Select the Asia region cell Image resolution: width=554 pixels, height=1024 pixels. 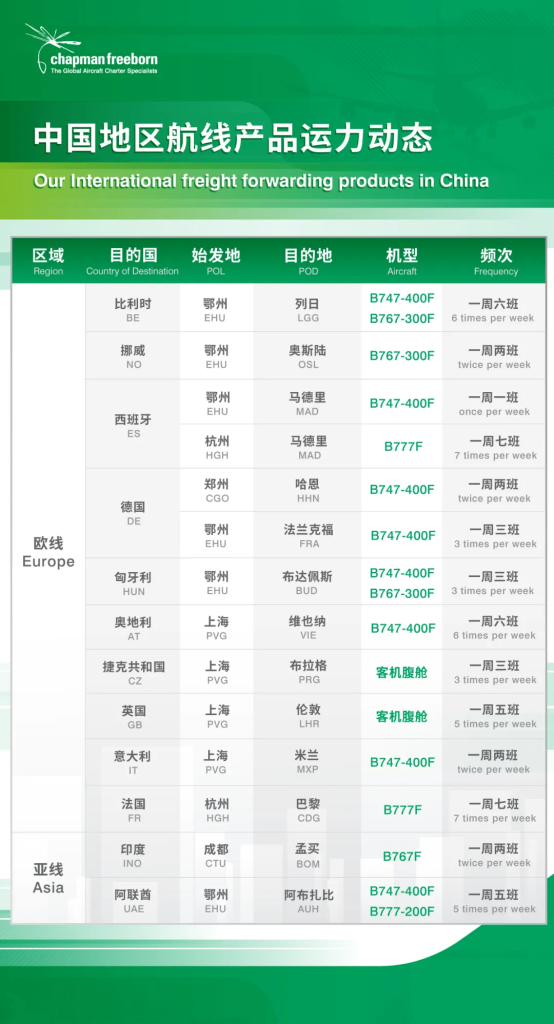click(48, 878)
